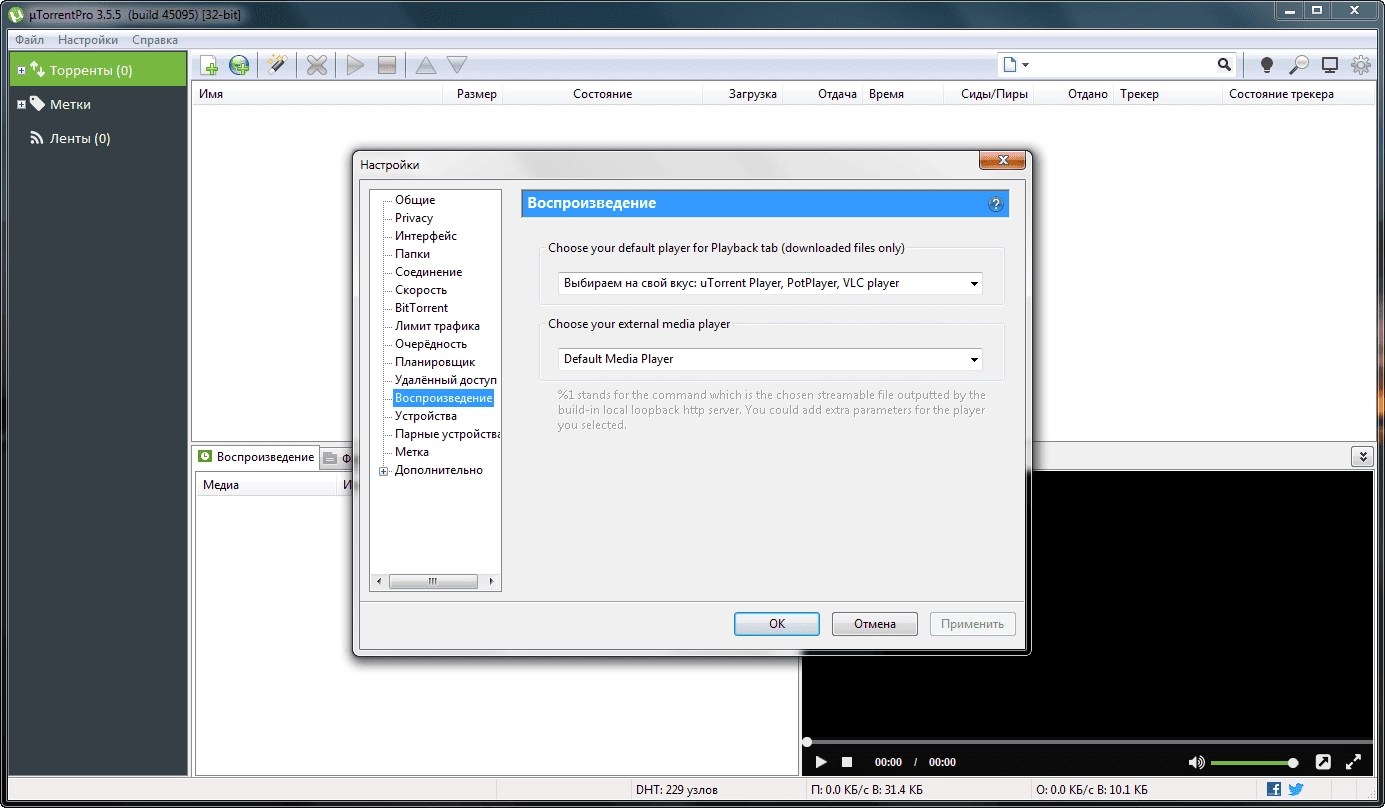This screenshot has height=808, width=1385.
Task: Open the search provider dropdown arrow
Action: (1026, 65)
